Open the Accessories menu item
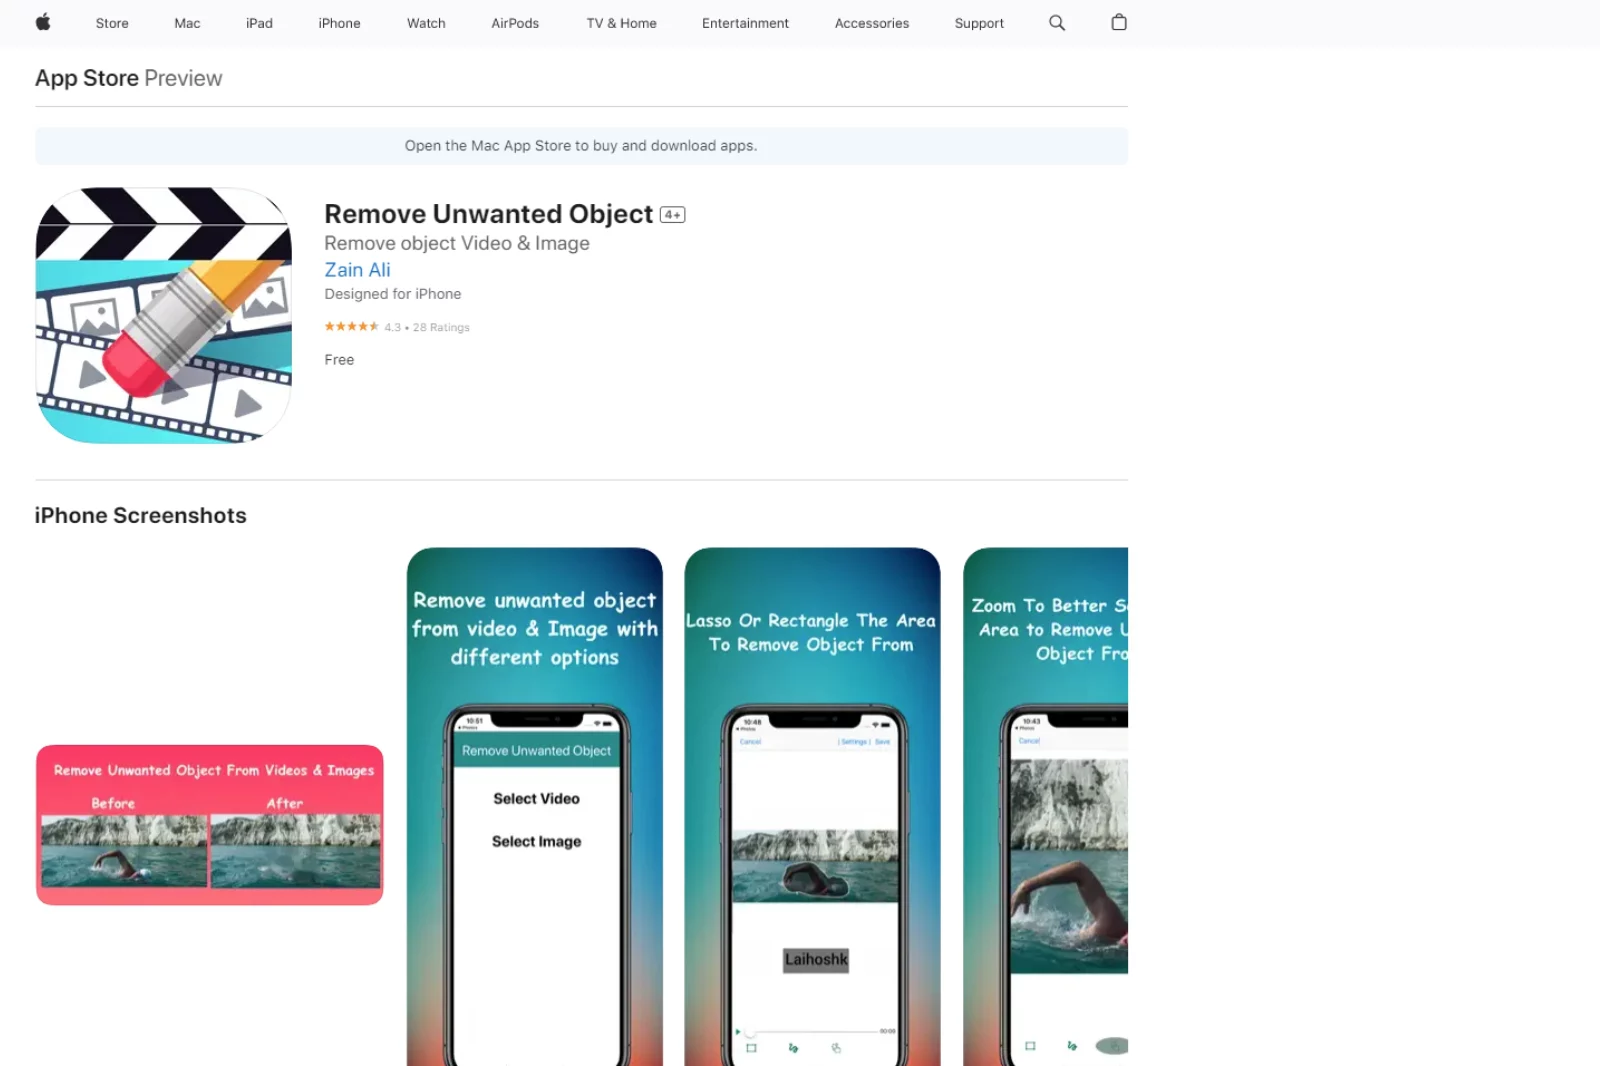Viewport: 1600px width, 1066px height. point(872,23)
